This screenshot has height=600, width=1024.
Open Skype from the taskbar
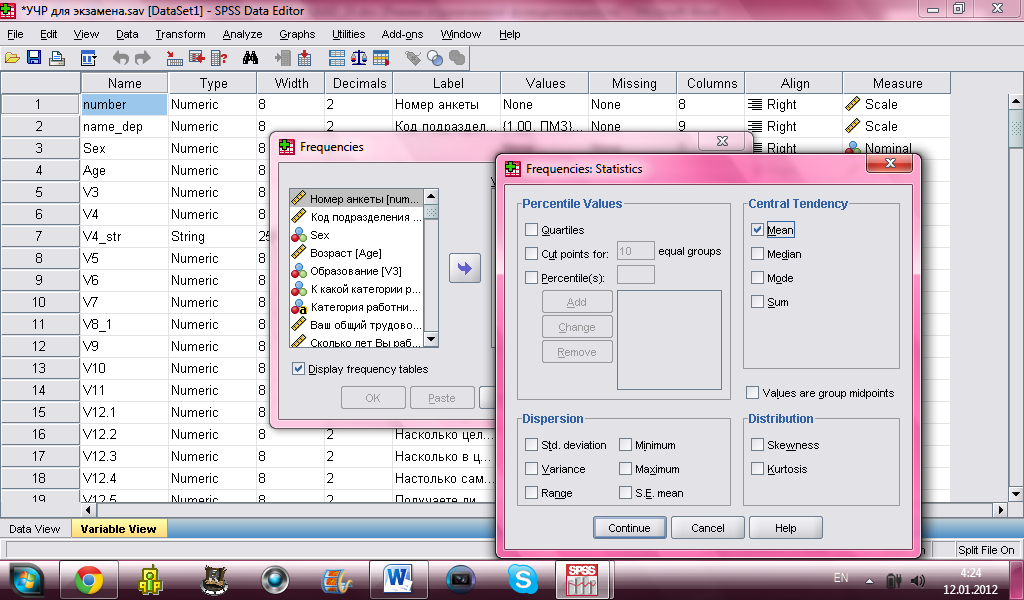click(523, 580)
